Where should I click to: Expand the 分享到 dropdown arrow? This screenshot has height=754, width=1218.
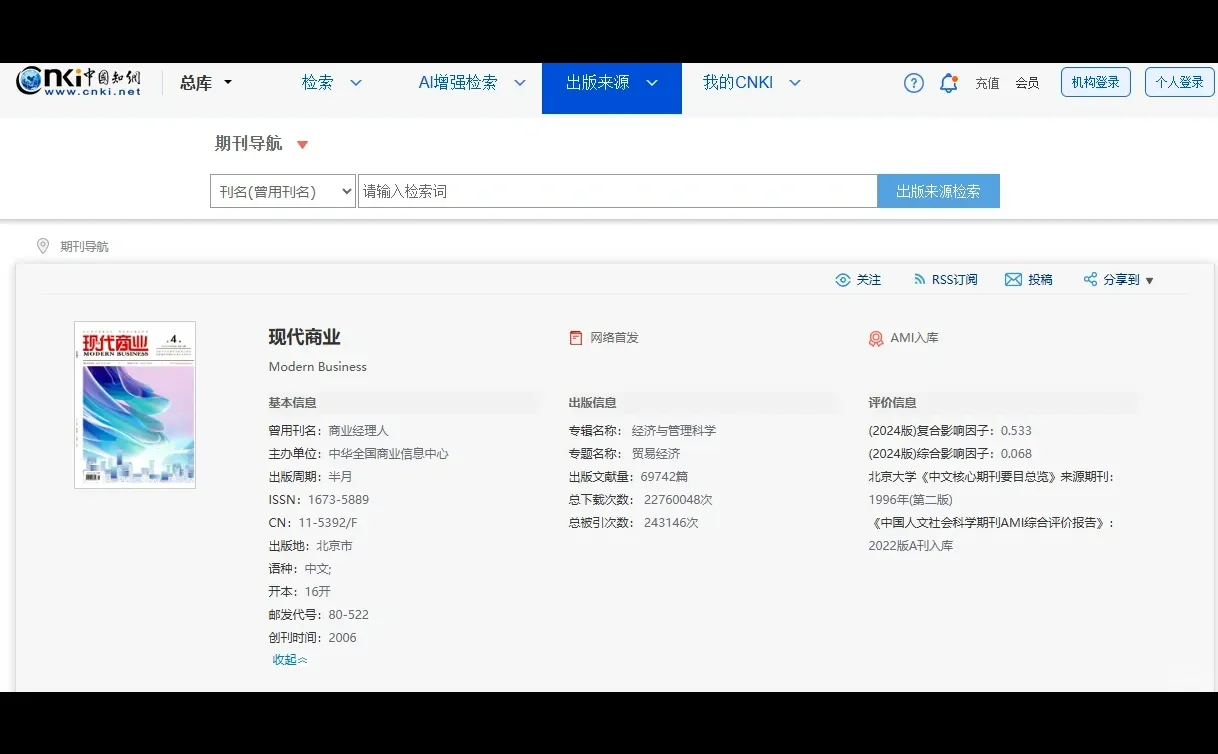tap(1149, 281)
